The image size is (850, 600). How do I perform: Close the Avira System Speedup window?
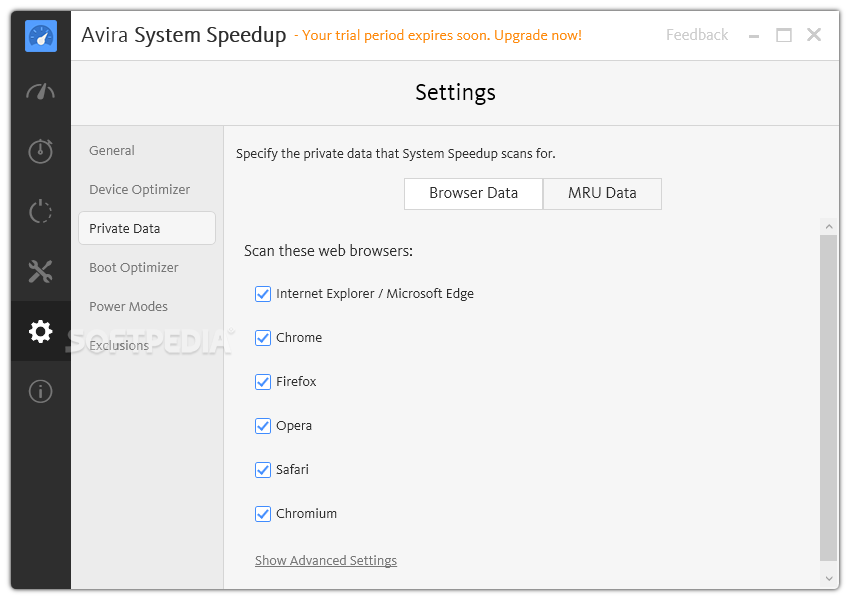click(814, 35)
